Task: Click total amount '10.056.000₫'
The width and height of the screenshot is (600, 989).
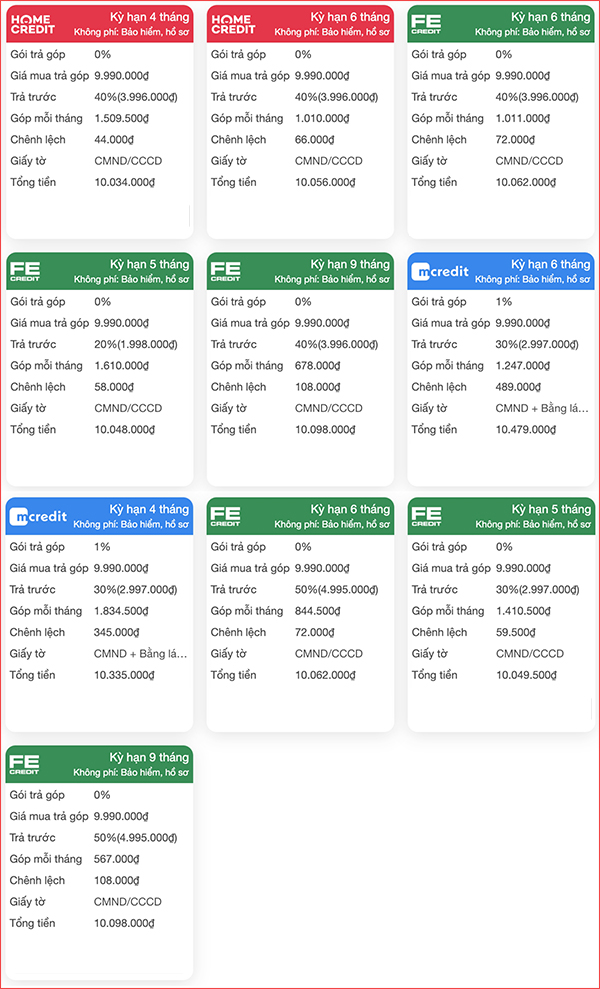Action: click(x=325, y=183)
